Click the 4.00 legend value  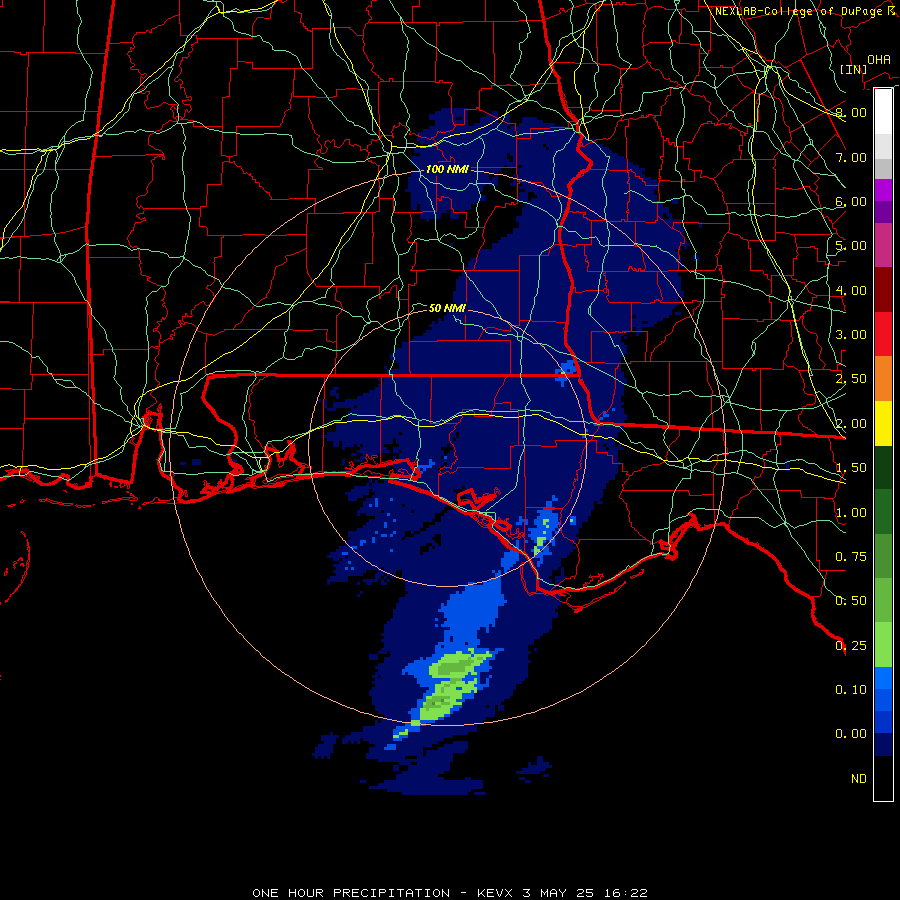851,290
